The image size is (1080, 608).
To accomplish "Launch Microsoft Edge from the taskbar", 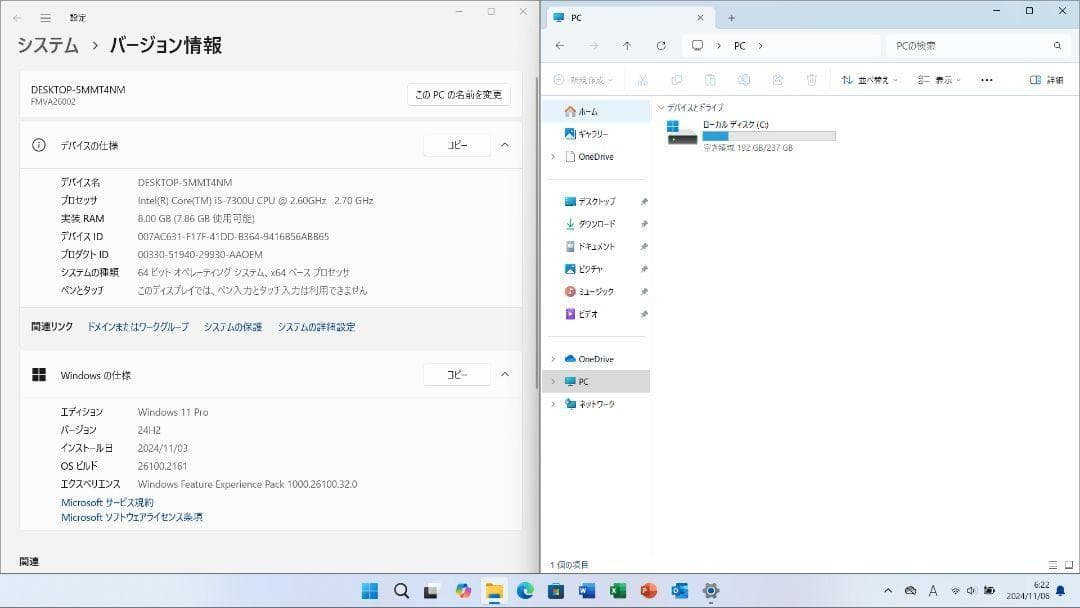I will click(x=525, y=591).
